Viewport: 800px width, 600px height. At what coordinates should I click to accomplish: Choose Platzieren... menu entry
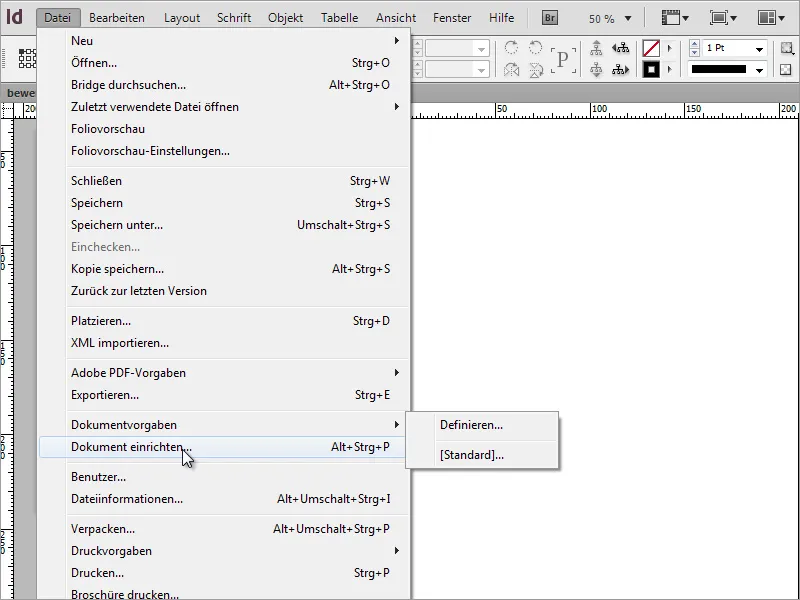coord(223,321)
